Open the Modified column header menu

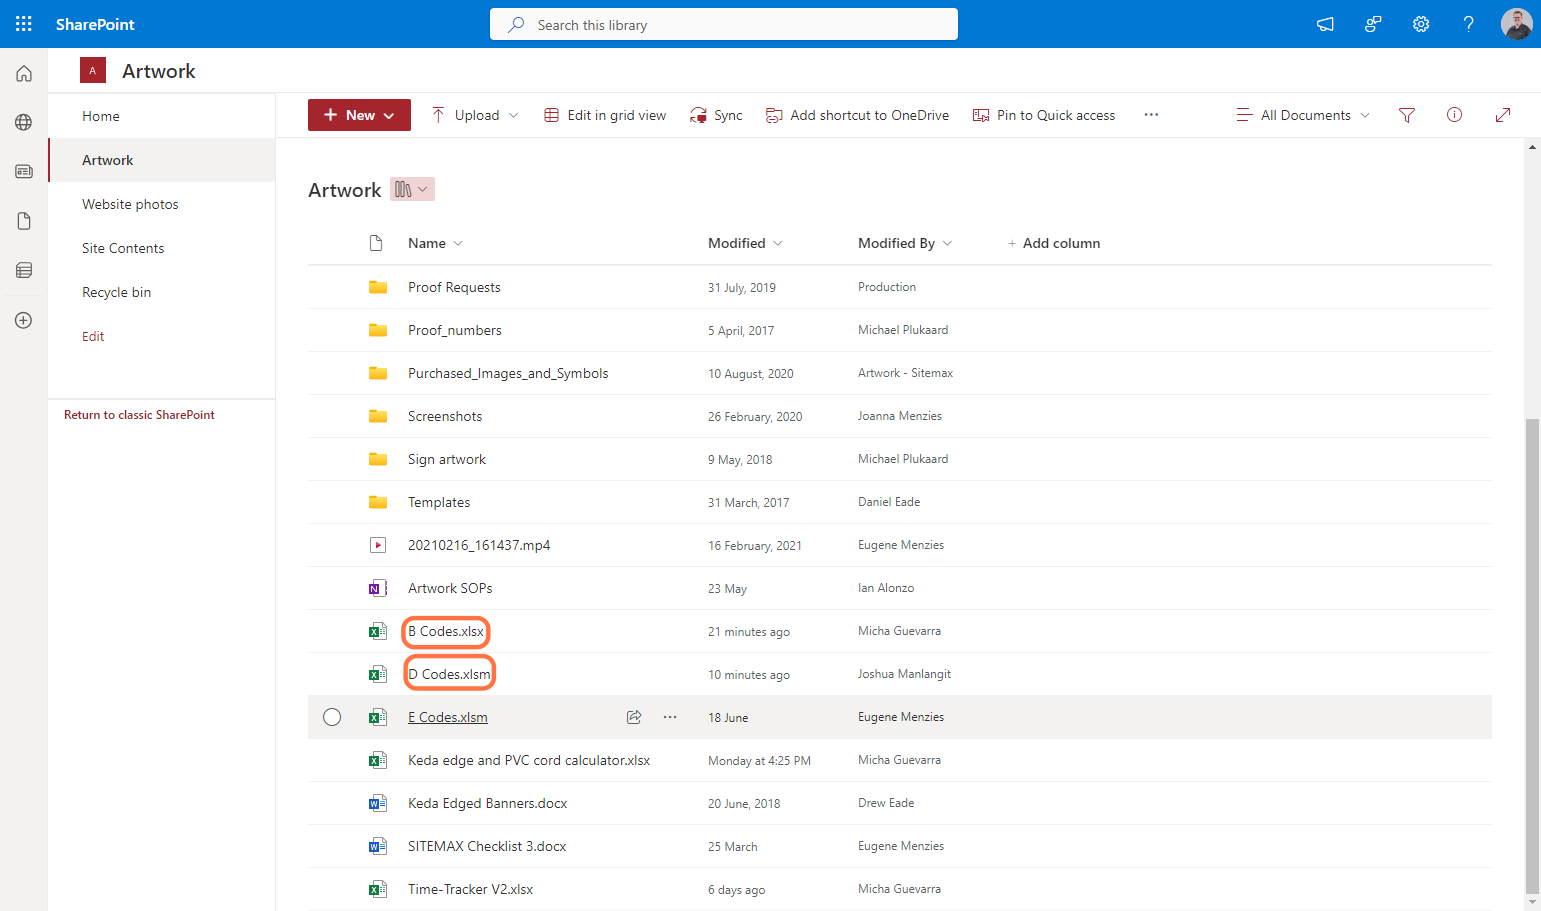(x=745, y=243)
